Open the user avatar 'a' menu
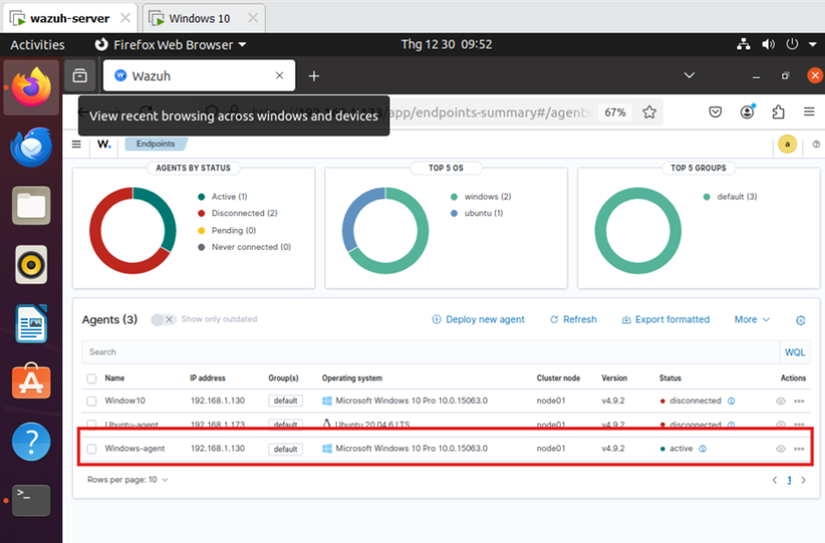 pyautogui.click(x=787, y=144)
